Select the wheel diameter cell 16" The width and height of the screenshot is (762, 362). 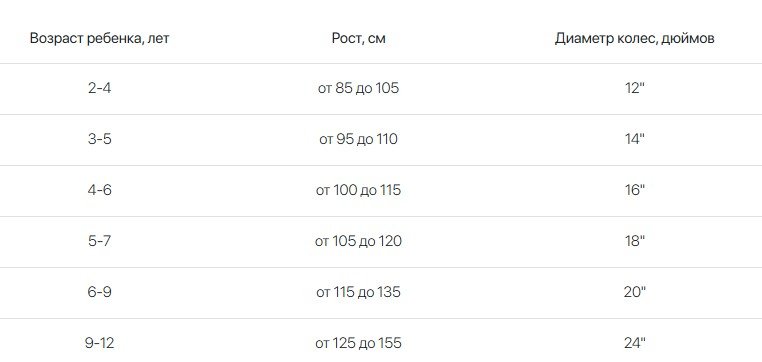(635, 190)
